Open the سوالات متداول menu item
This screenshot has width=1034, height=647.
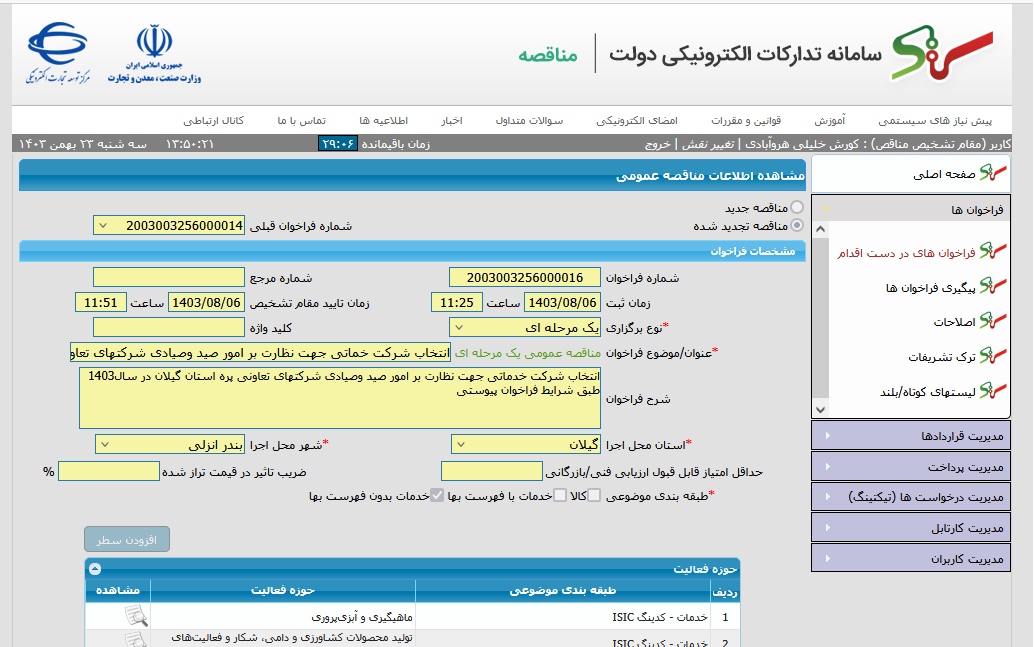point(530,121)
